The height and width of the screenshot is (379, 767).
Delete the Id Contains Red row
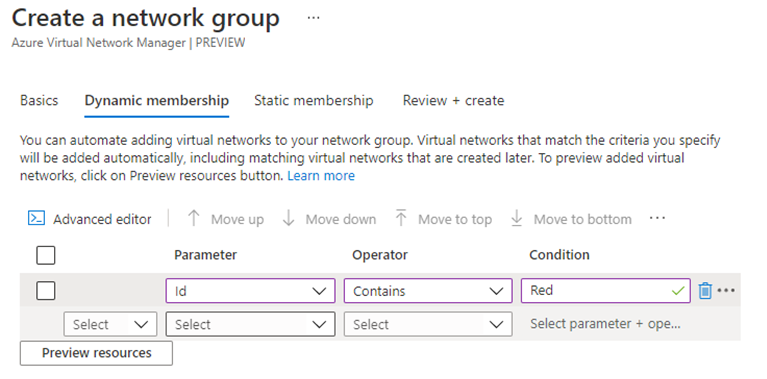705,290
